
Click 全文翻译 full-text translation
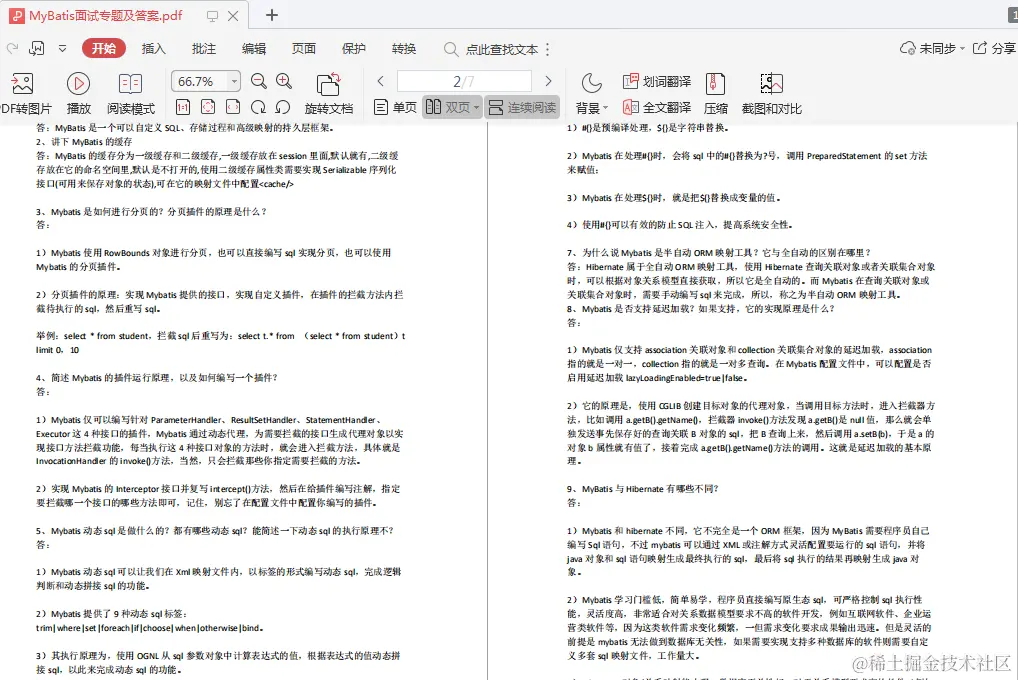coord(657,107)
